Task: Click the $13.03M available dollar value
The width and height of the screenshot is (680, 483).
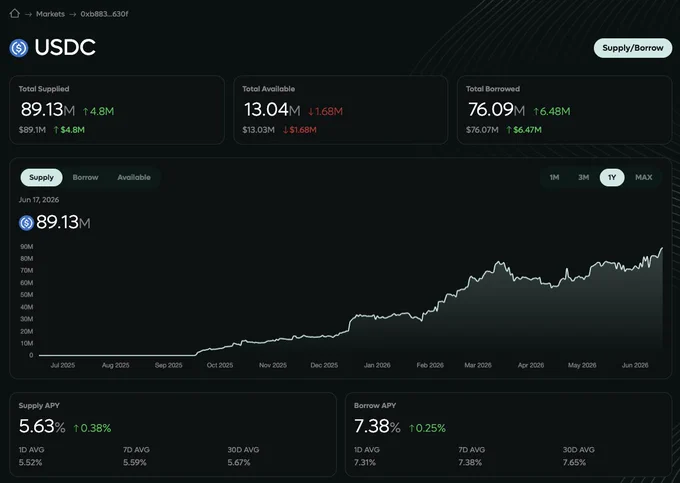Action: pos(258,130)
